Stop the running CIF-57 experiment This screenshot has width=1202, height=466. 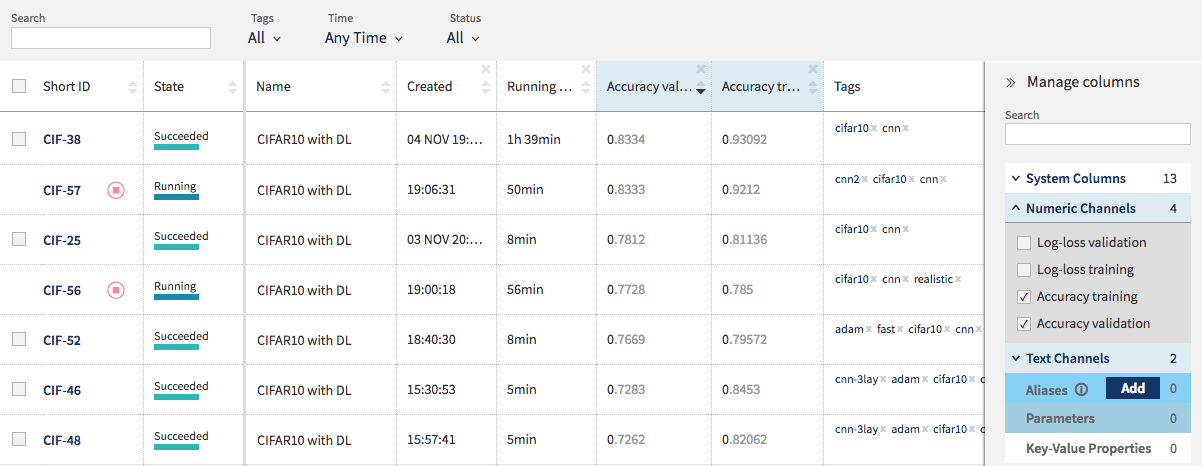click(x=116, y=190)
